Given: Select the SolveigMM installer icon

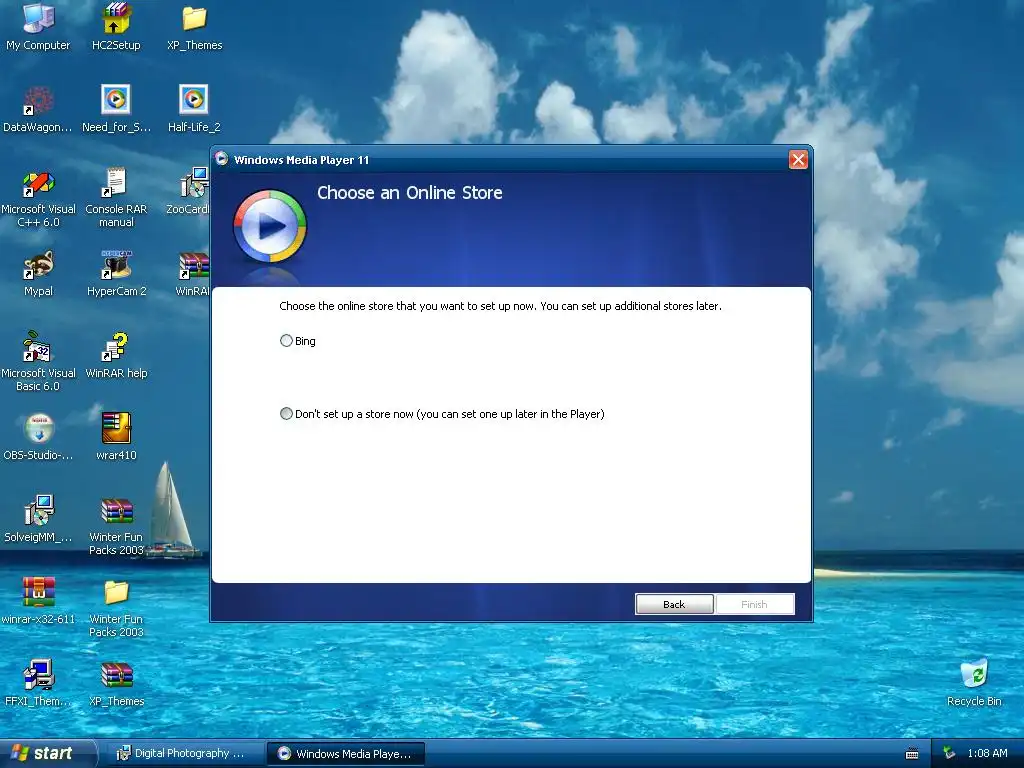Looking at the screenshot, I should 38,519.
